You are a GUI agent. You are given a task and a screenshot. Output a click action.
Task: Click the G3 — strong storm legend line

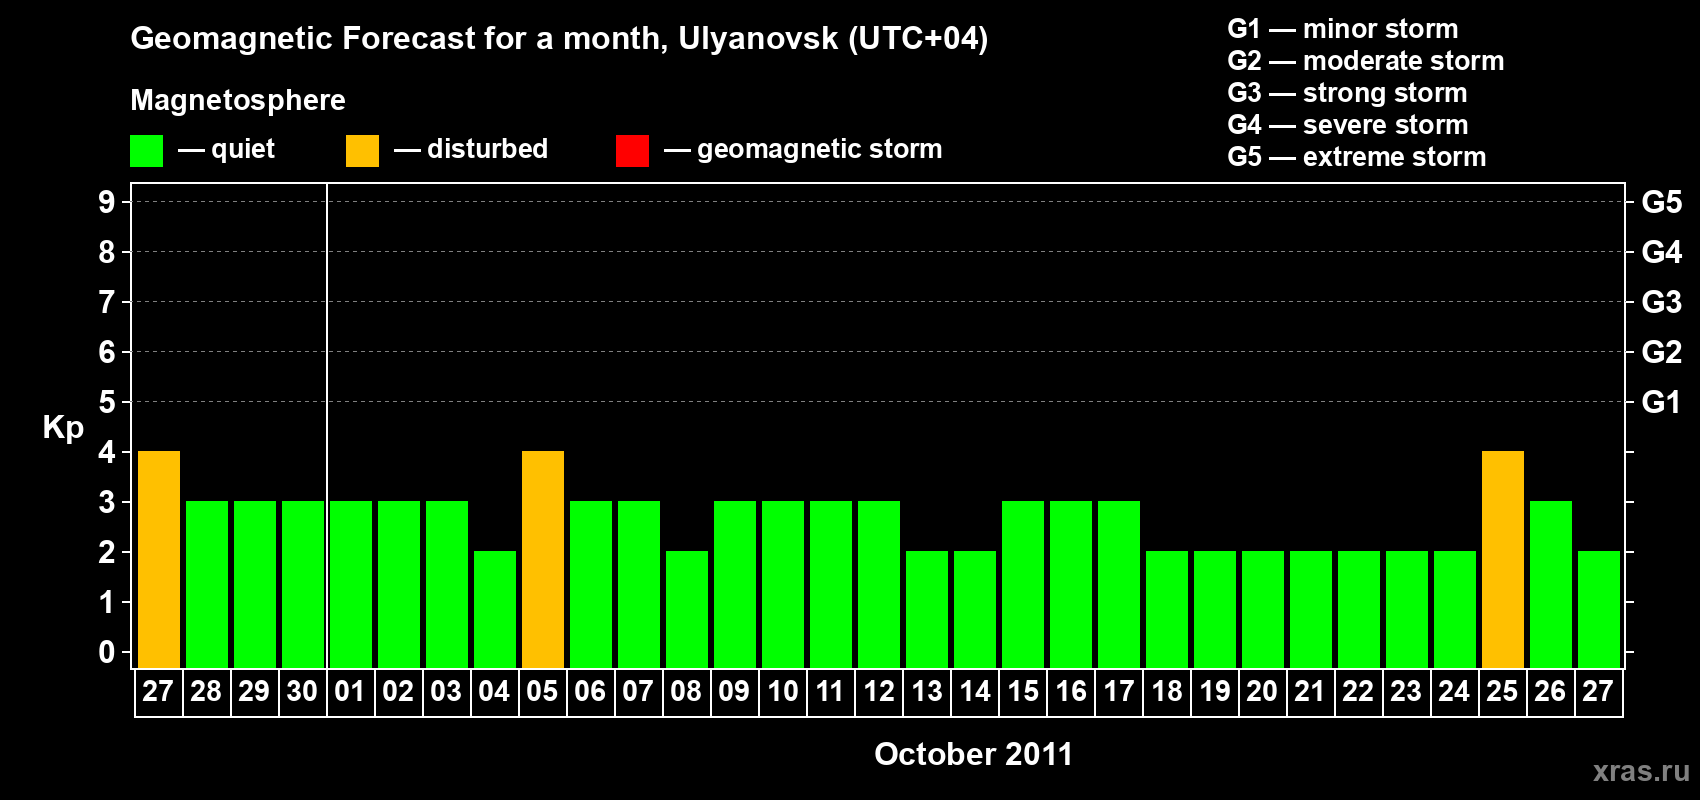(1347, 93)
